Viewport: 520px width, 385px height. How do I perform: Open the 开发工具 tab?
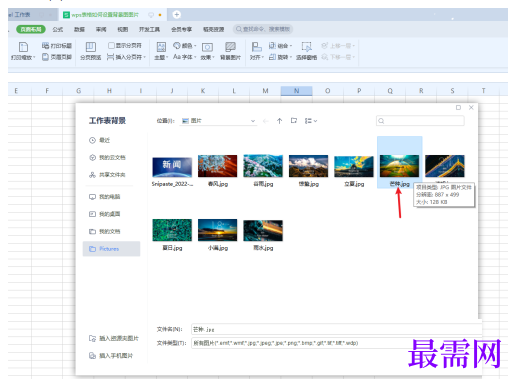149,29
